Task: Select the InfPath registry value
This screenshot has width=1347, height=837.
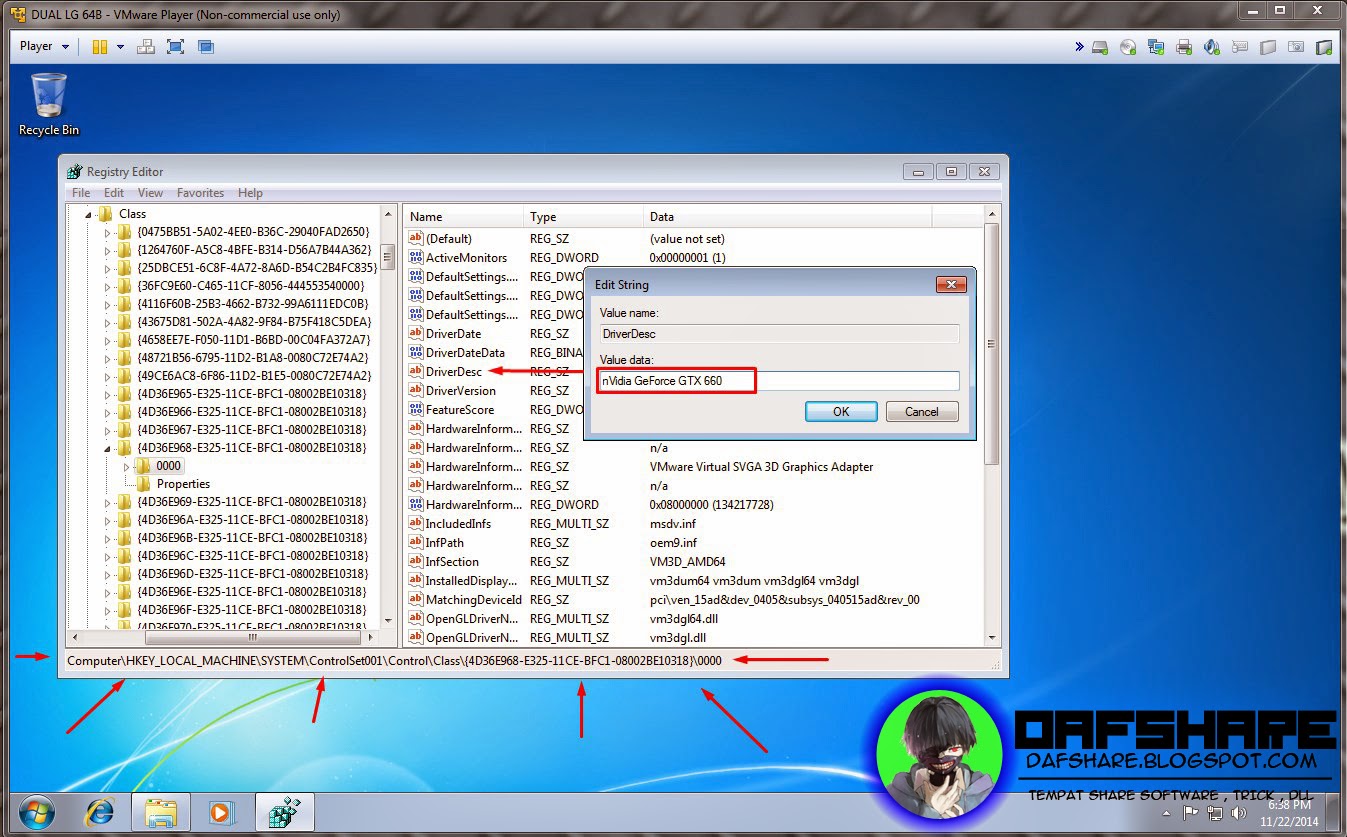Action: (x=446, y=543)
